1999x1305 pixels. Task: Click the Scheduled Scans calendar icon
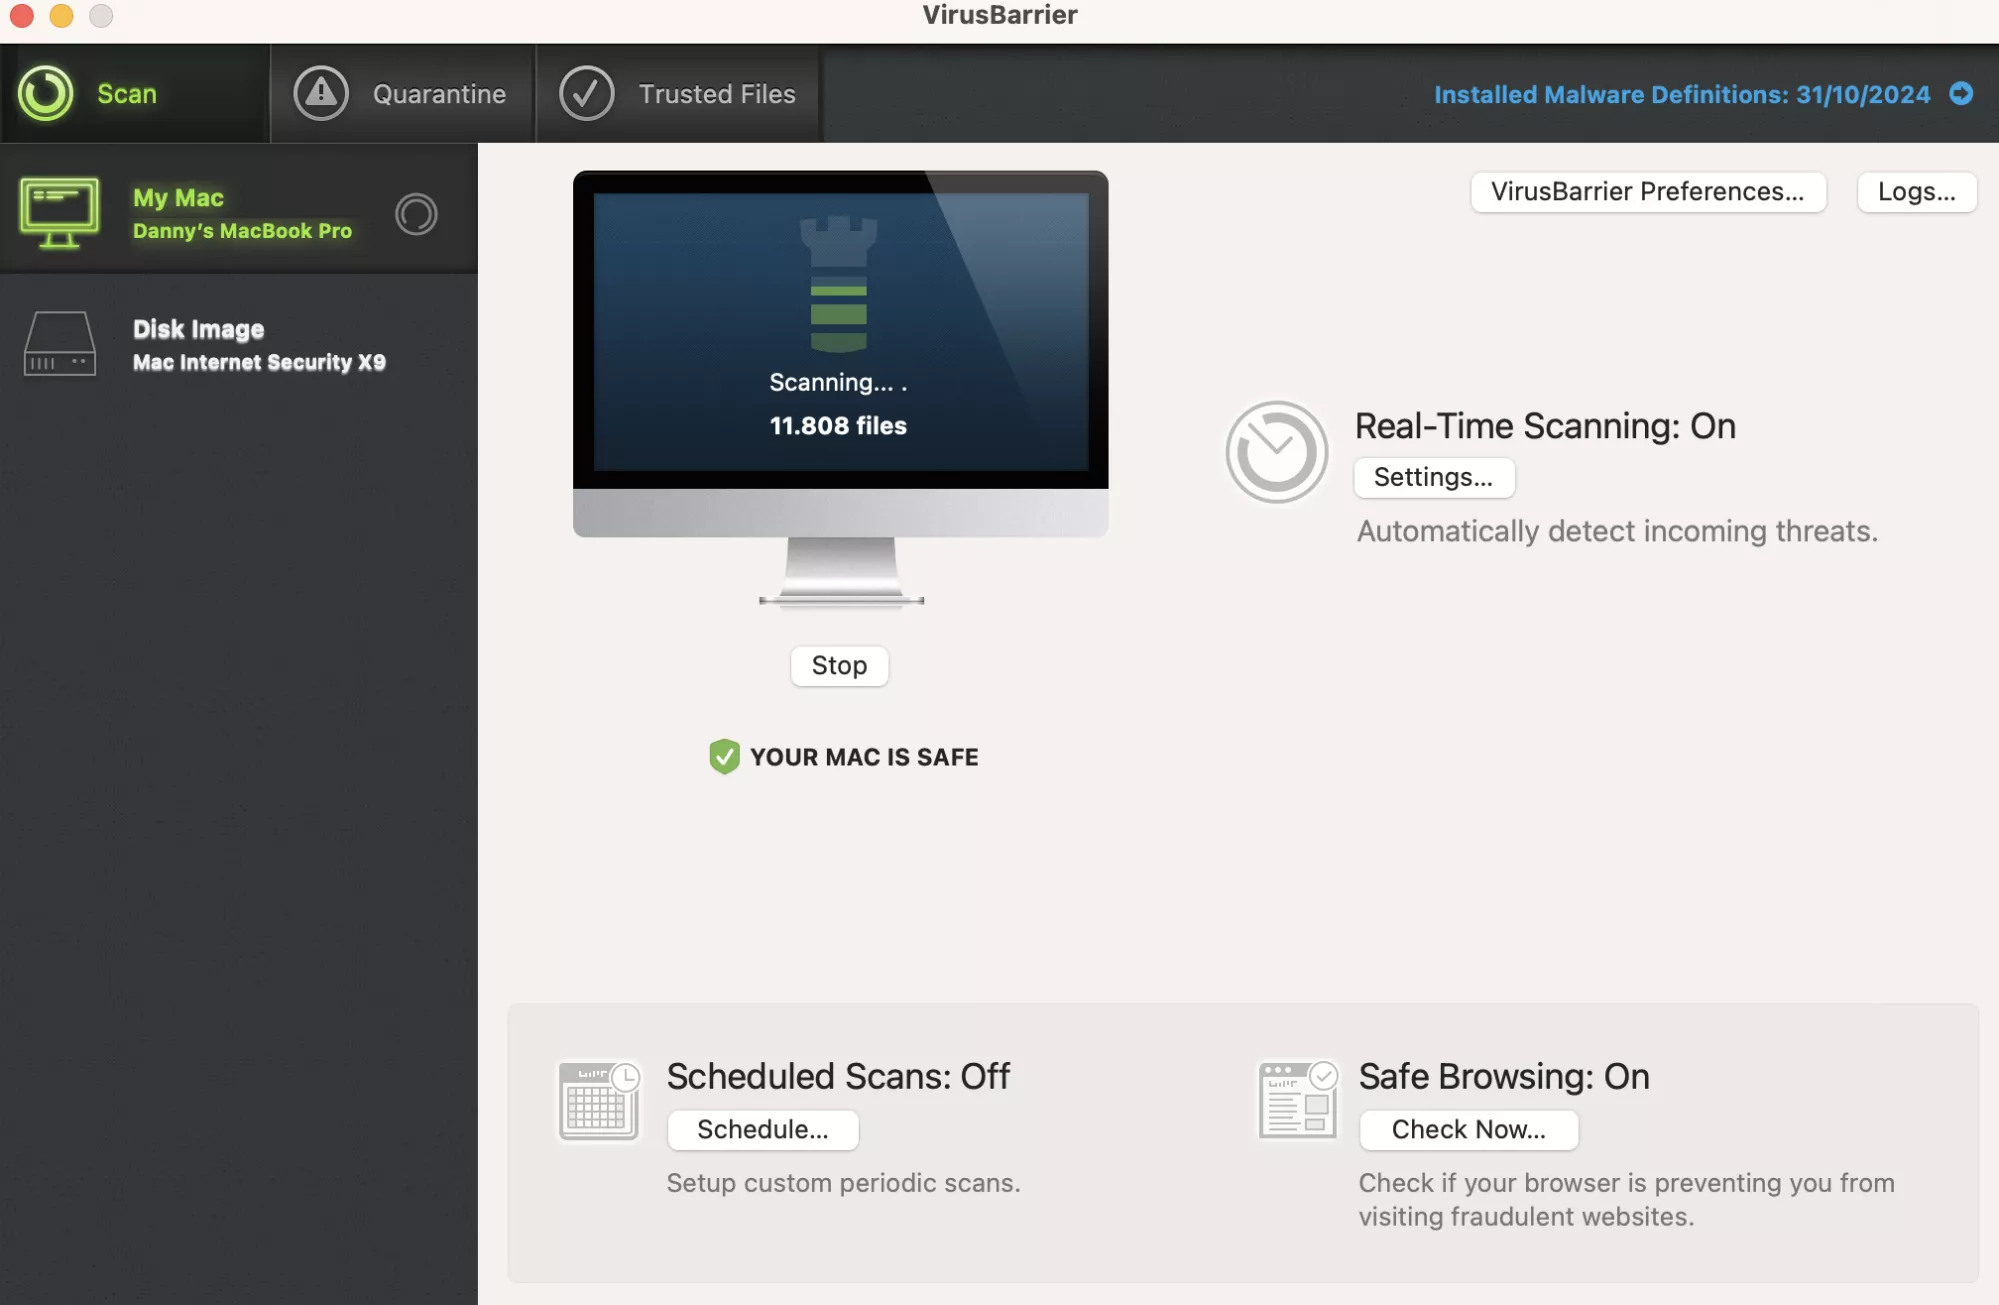tap(598, 1101)
